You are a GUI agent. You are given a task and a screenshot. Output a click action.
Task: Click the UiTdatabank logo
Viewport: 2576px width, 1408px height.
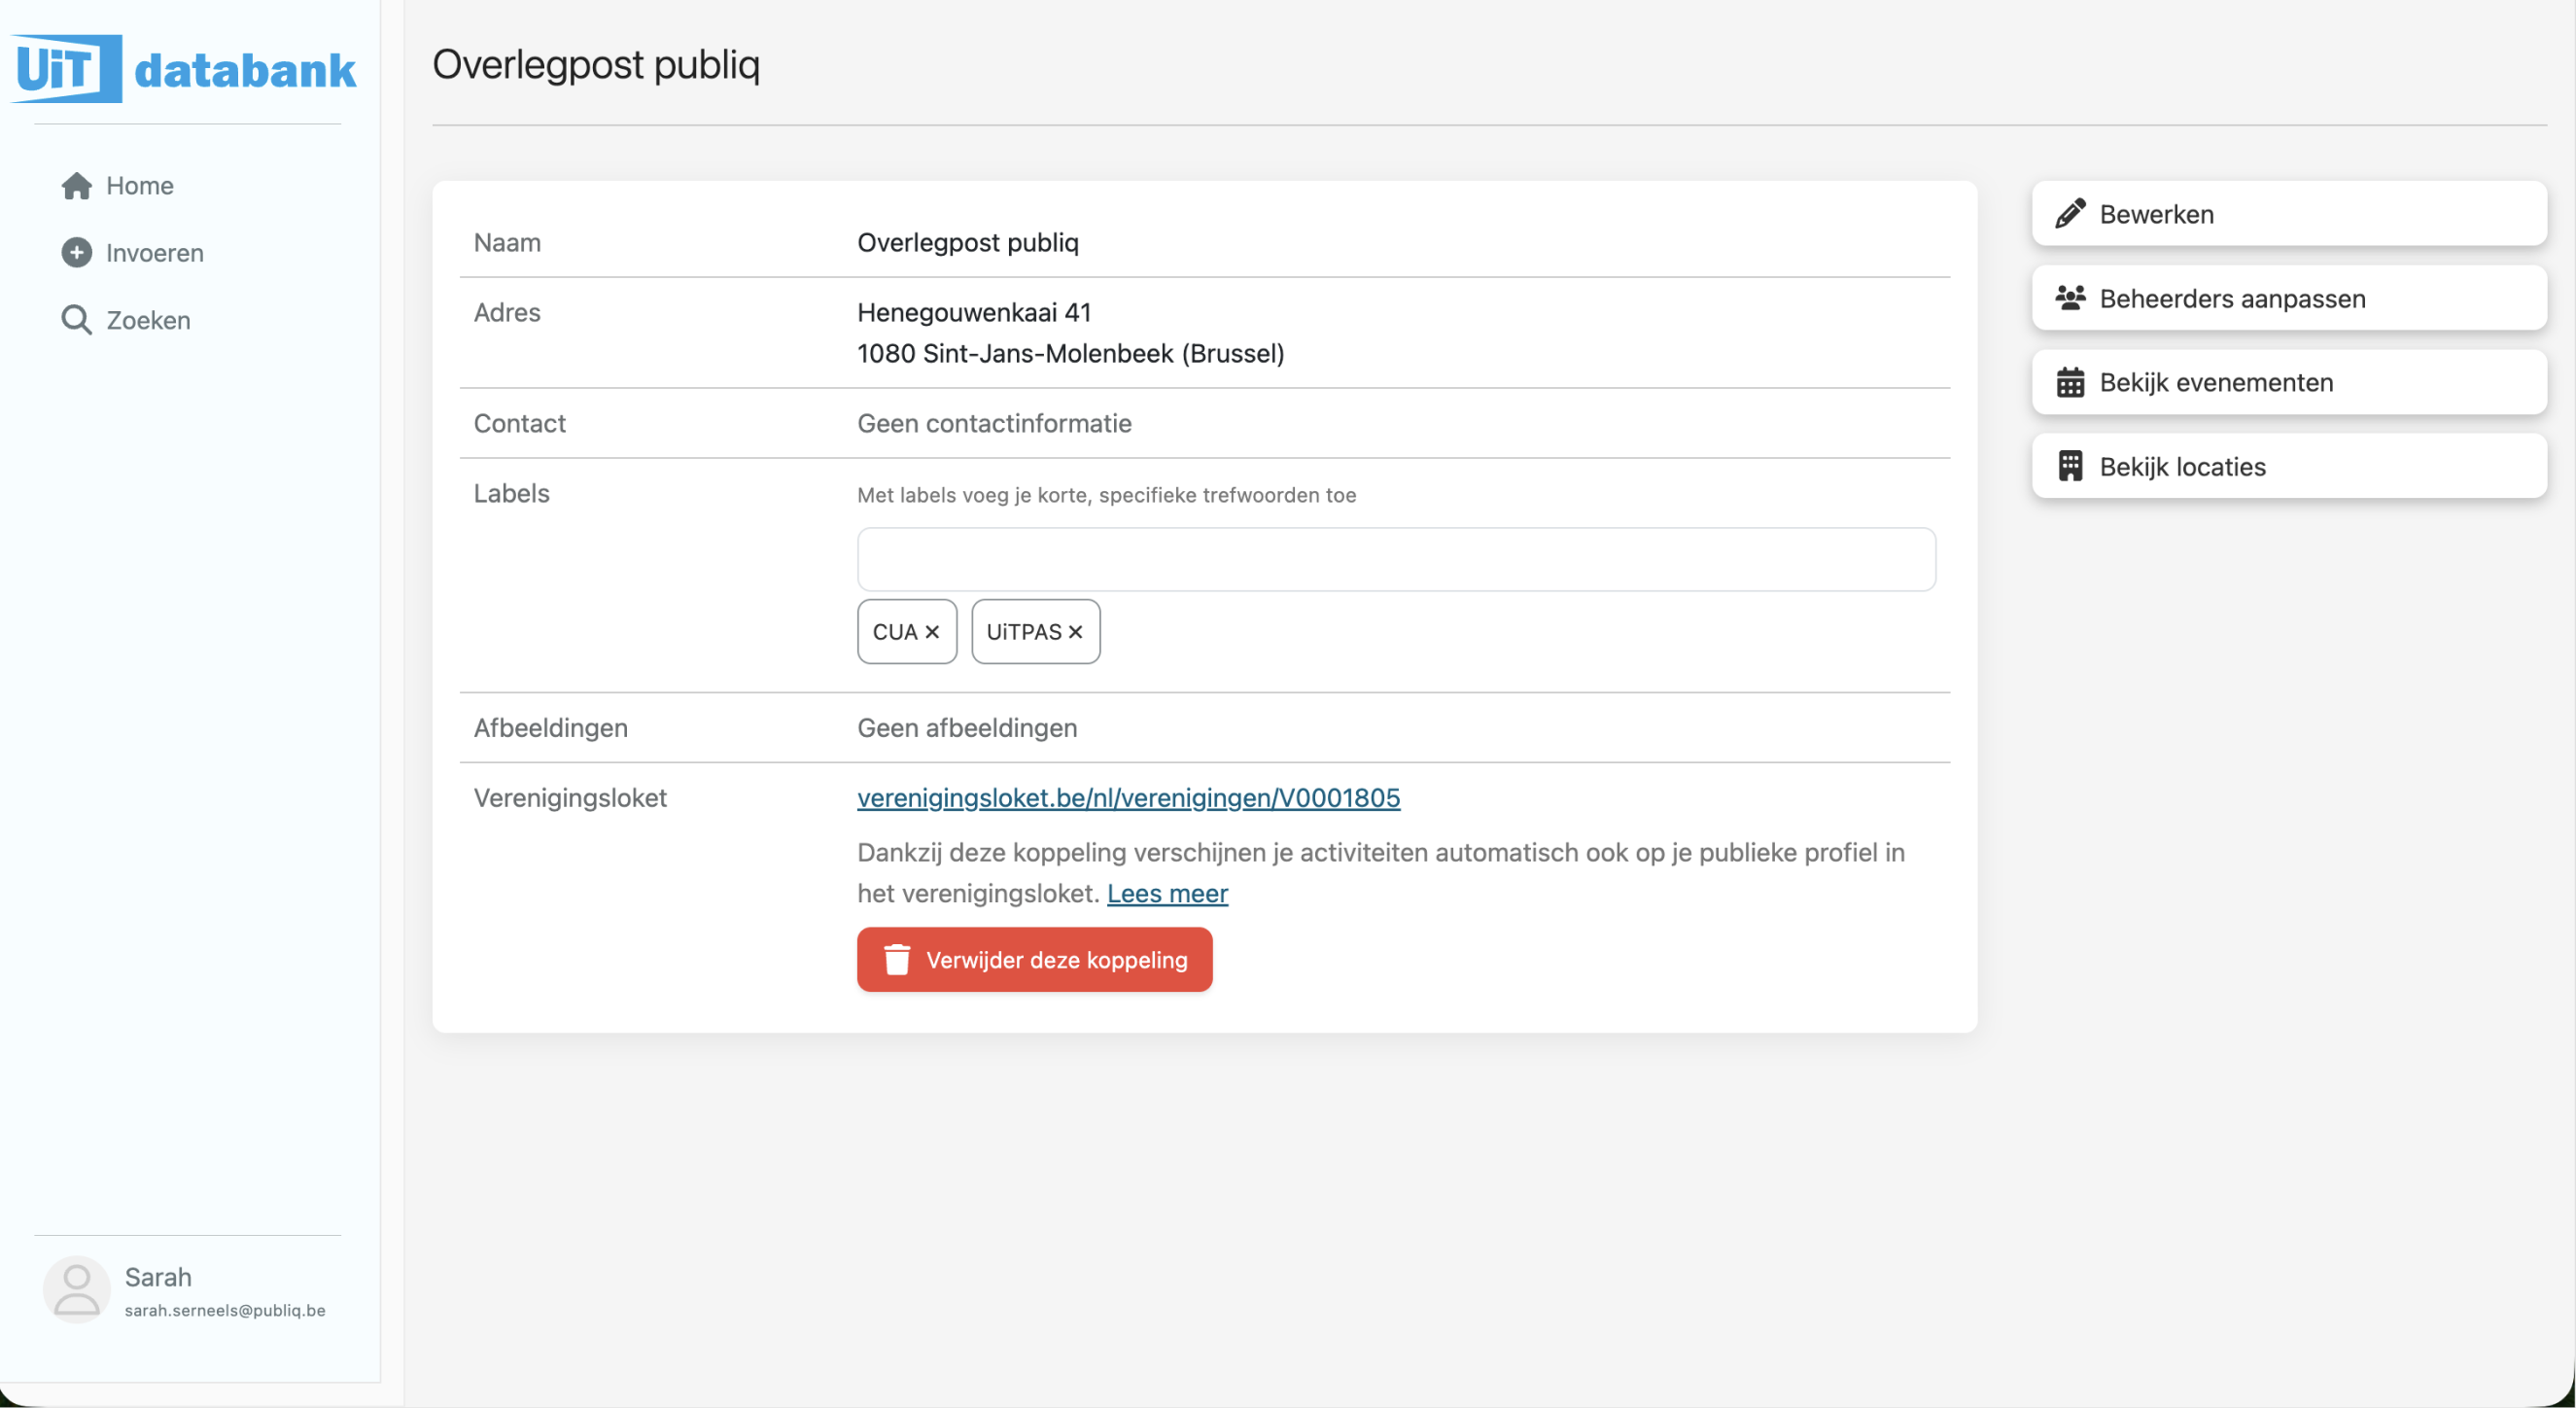pyautogui.click(x=186, y=69)
